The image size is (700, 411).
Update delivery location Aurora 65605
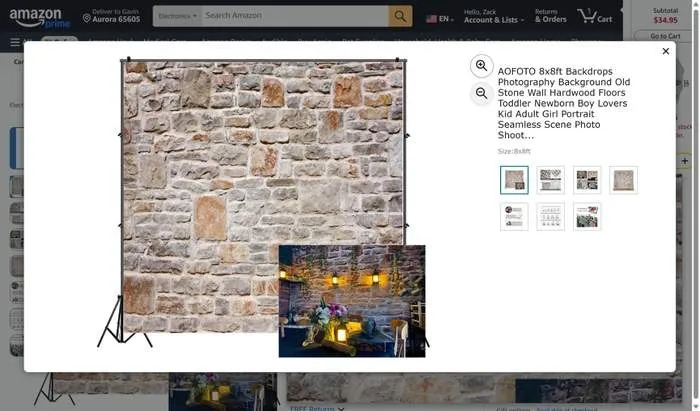pos(111,16)
